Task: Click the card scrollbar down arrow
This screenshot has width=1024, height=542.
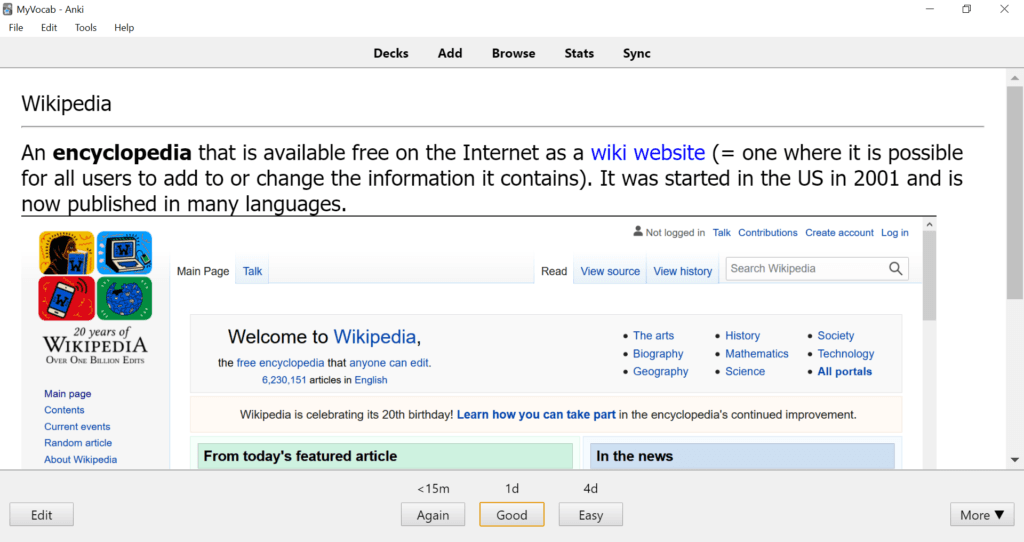Action: [x=1014, y=460]
